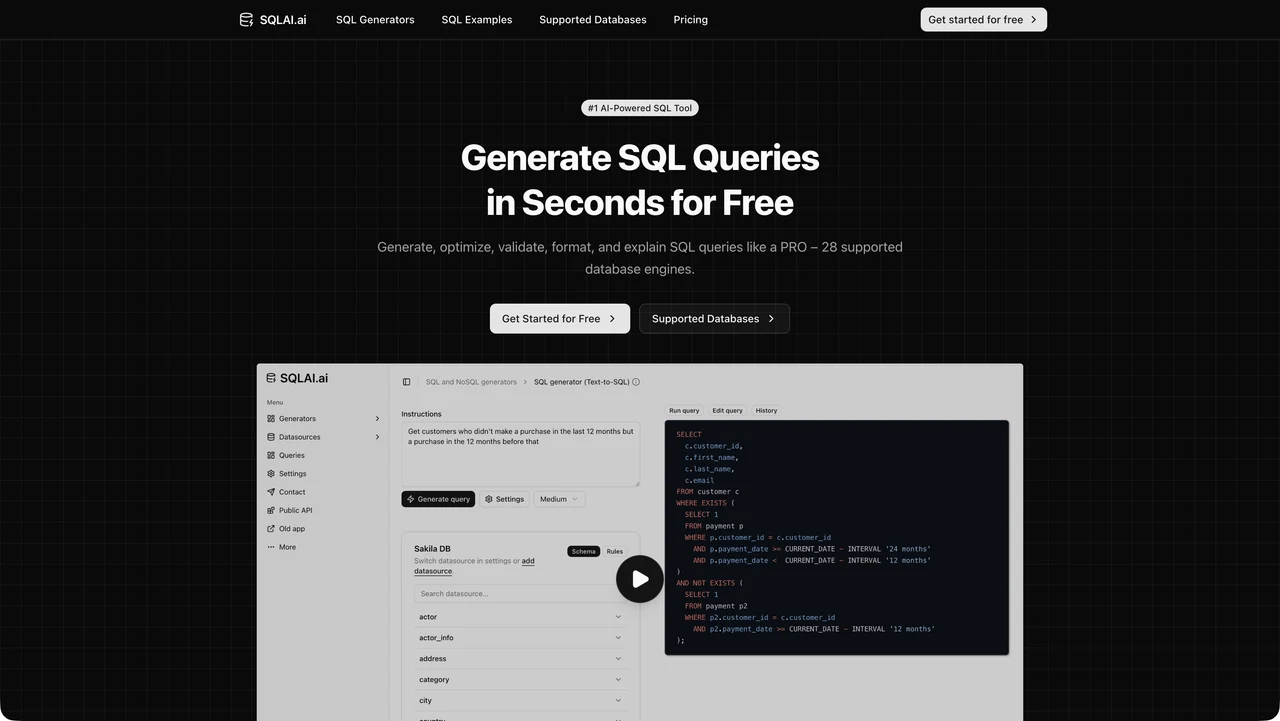Screen dimensions: 1280x721
Task: Click the Contact paper-plane icon
Action: (x=271, y=492)
